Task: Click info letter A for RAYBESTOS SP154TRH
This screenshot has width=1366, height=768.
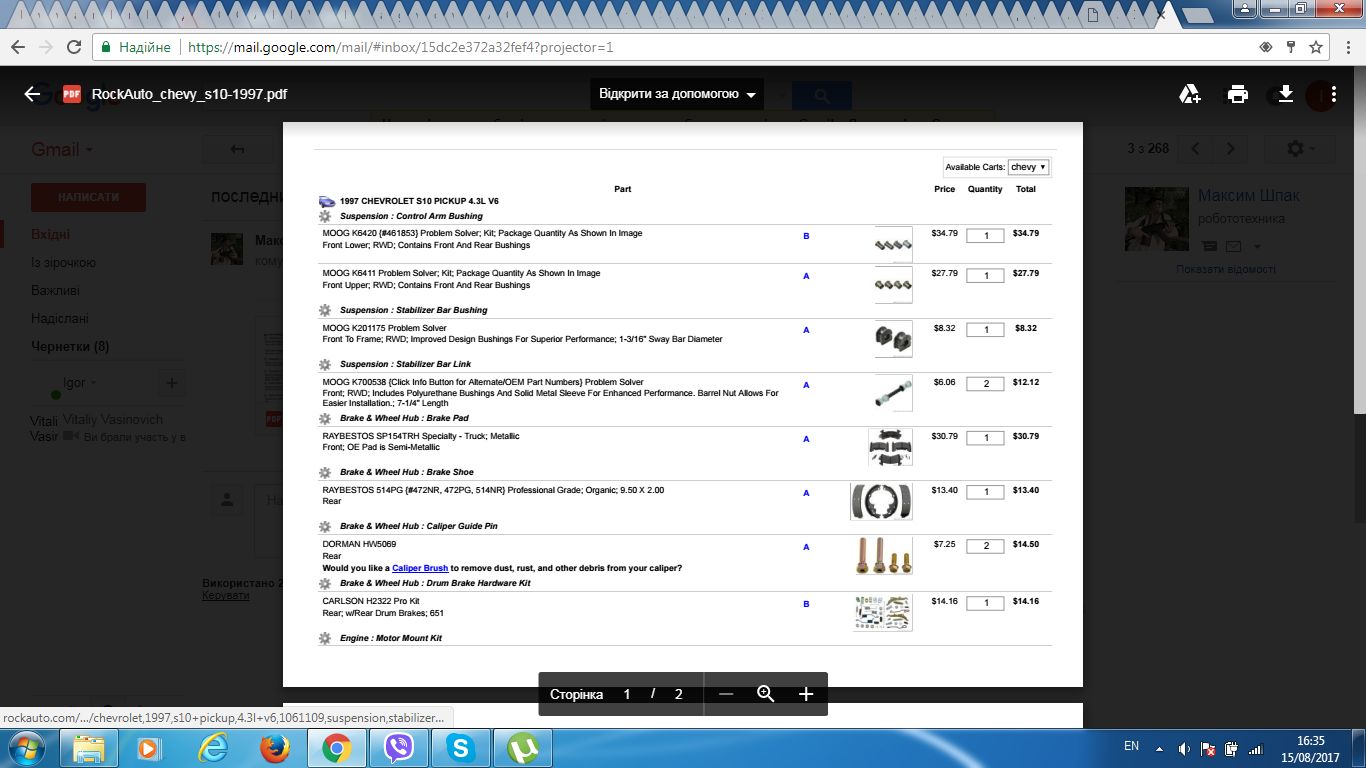Action: 806,439
